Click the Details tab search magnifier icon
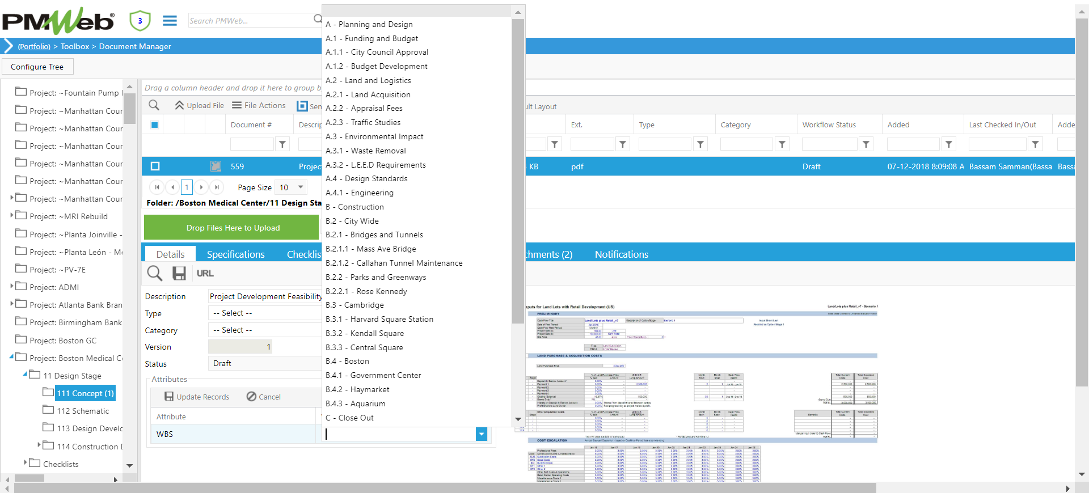1089x493 pixels. click(x=155, y=274)
